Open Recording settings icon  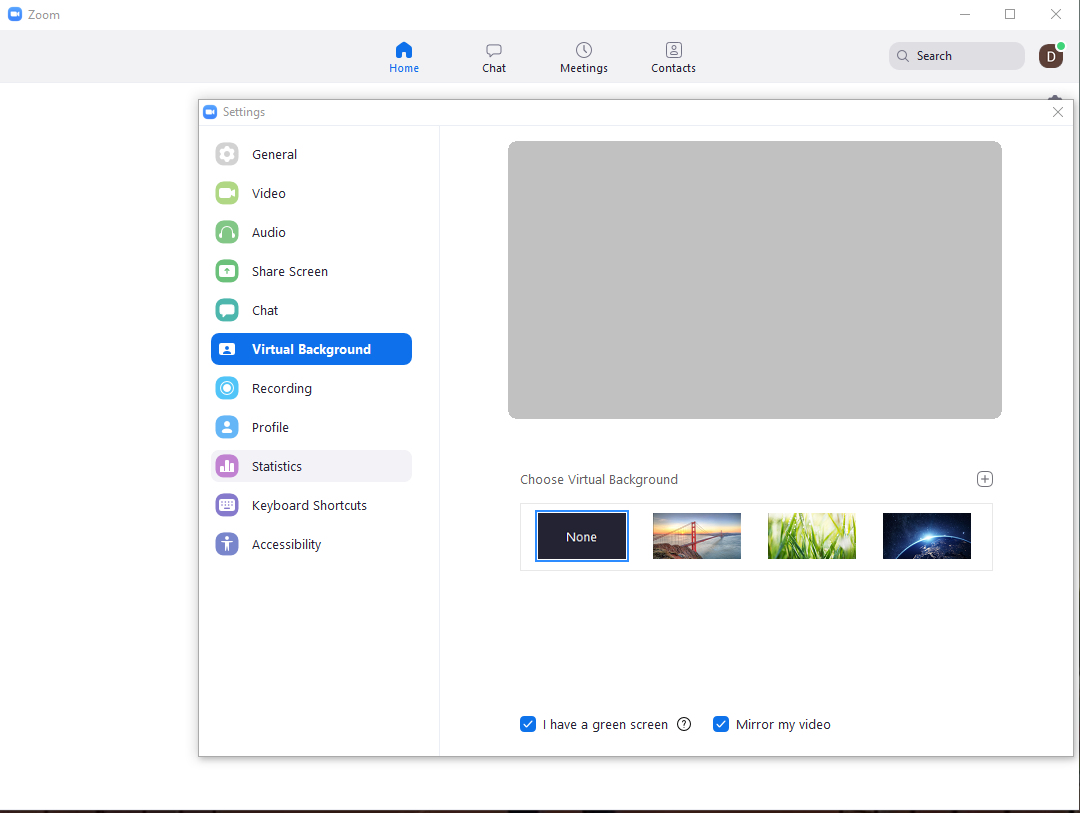[227, 388]
